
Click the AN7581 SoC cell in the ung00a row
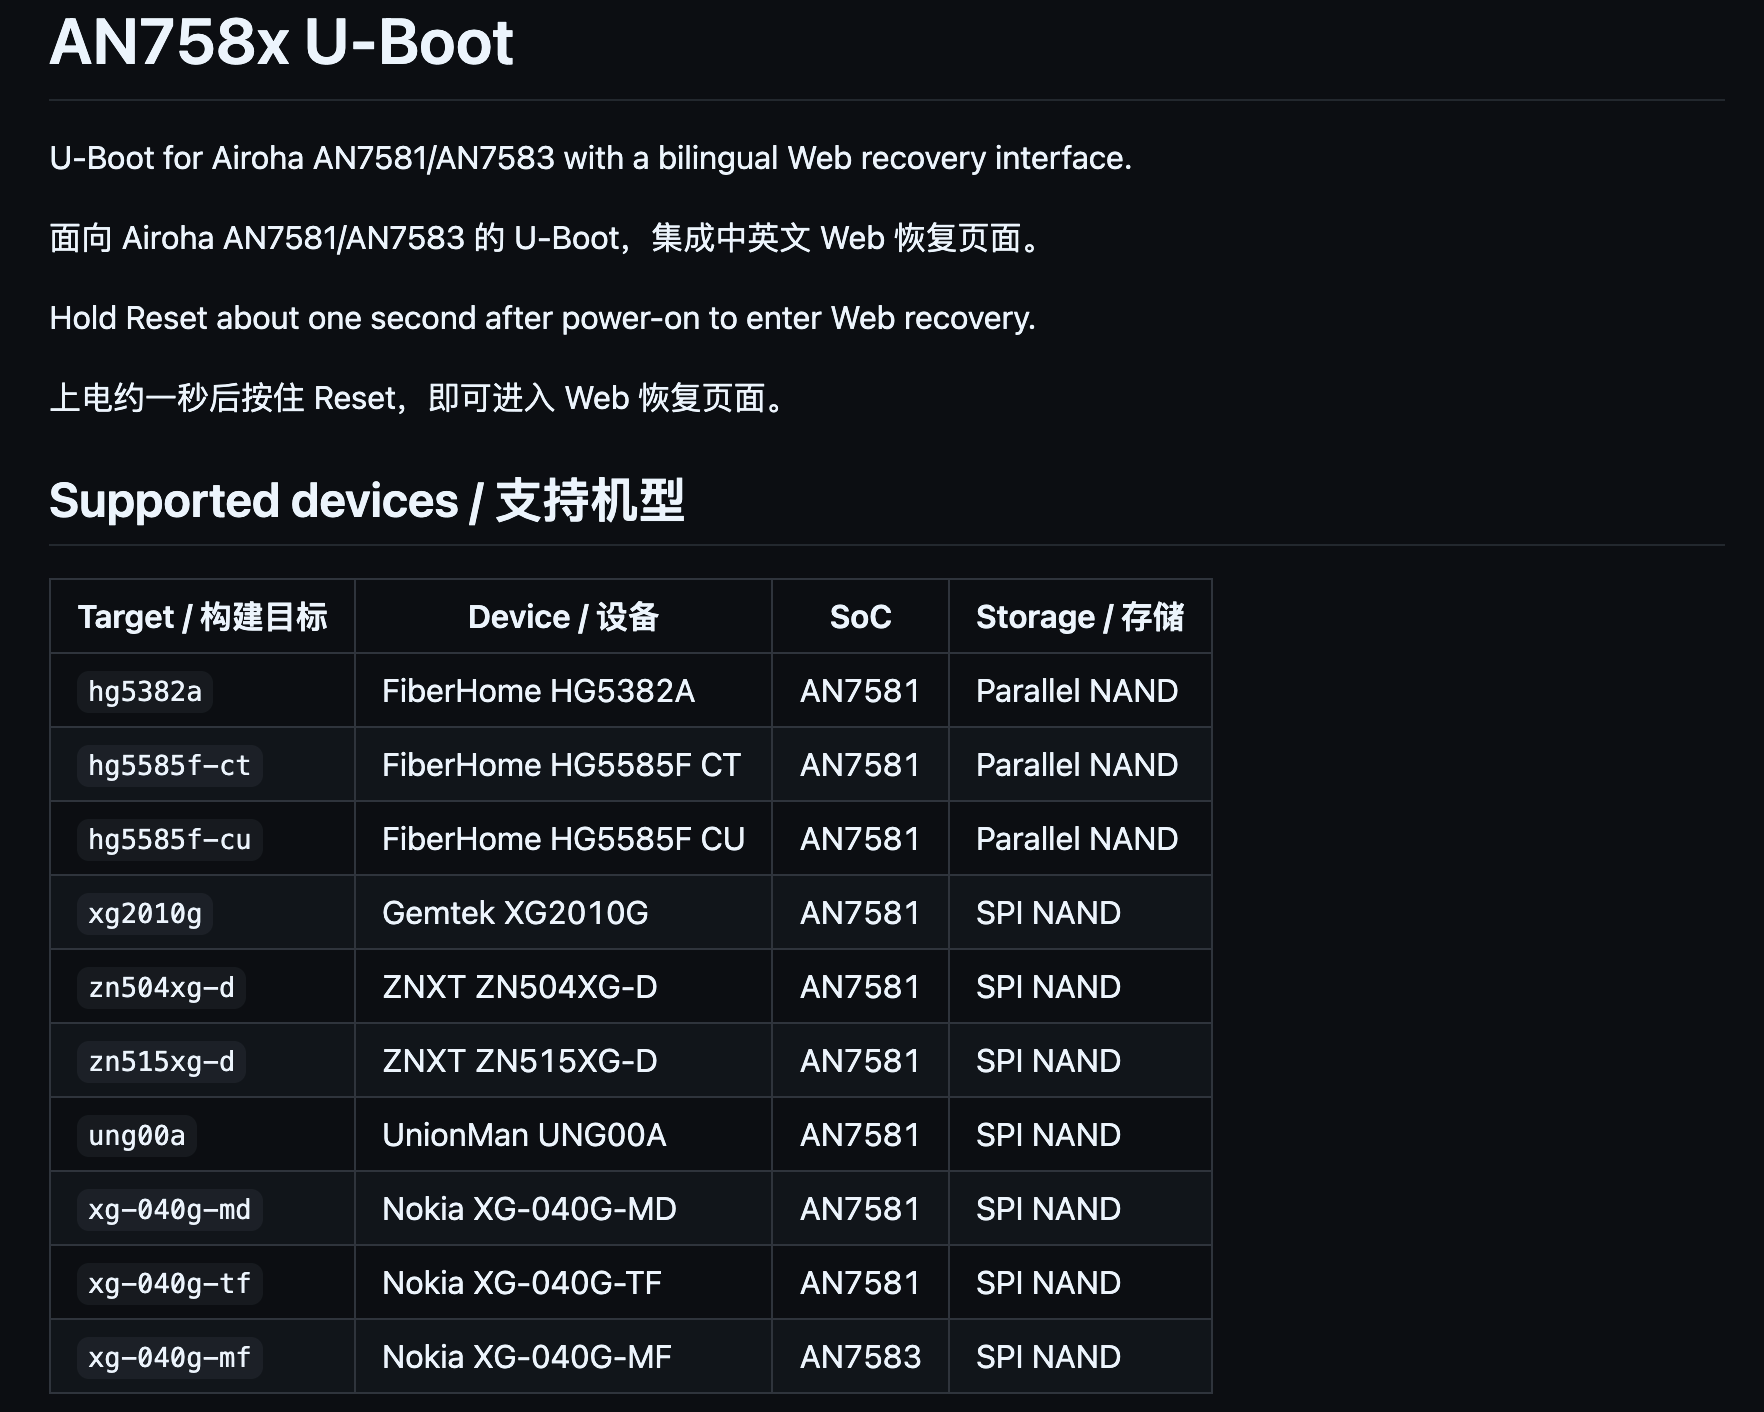tap(860, 1135)
